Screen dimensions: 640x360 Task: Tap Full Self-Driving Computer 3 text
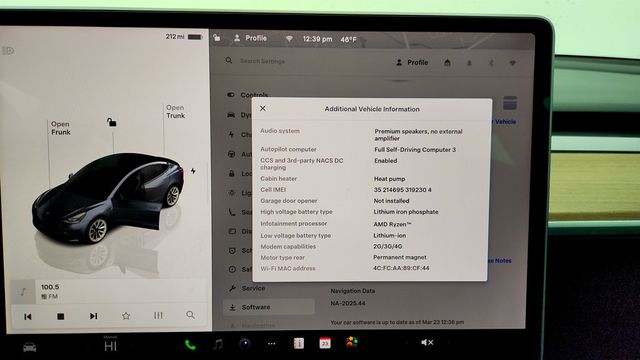point(415,150)
